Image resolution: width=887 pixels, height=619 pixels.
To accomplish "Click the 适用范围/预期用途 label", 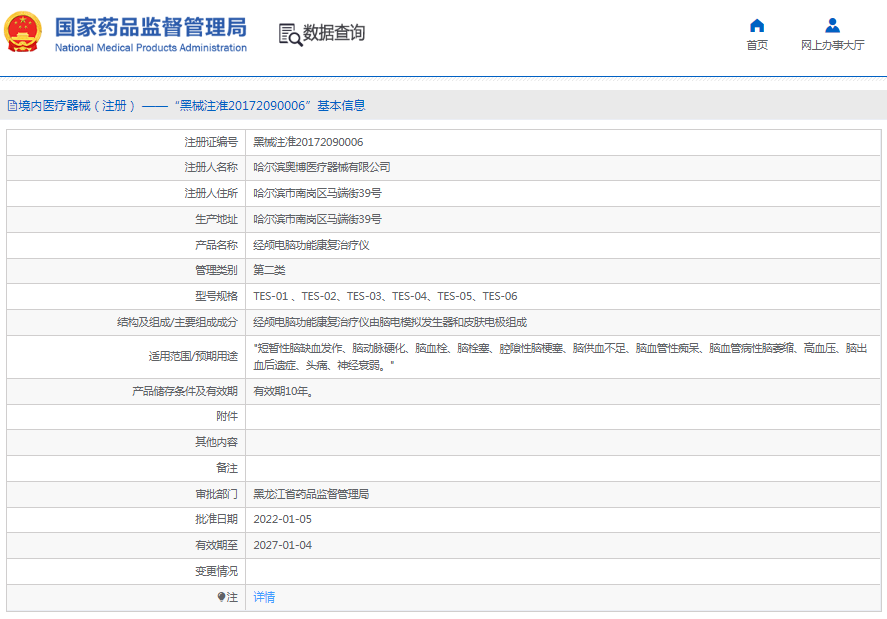I will (193, 356).
